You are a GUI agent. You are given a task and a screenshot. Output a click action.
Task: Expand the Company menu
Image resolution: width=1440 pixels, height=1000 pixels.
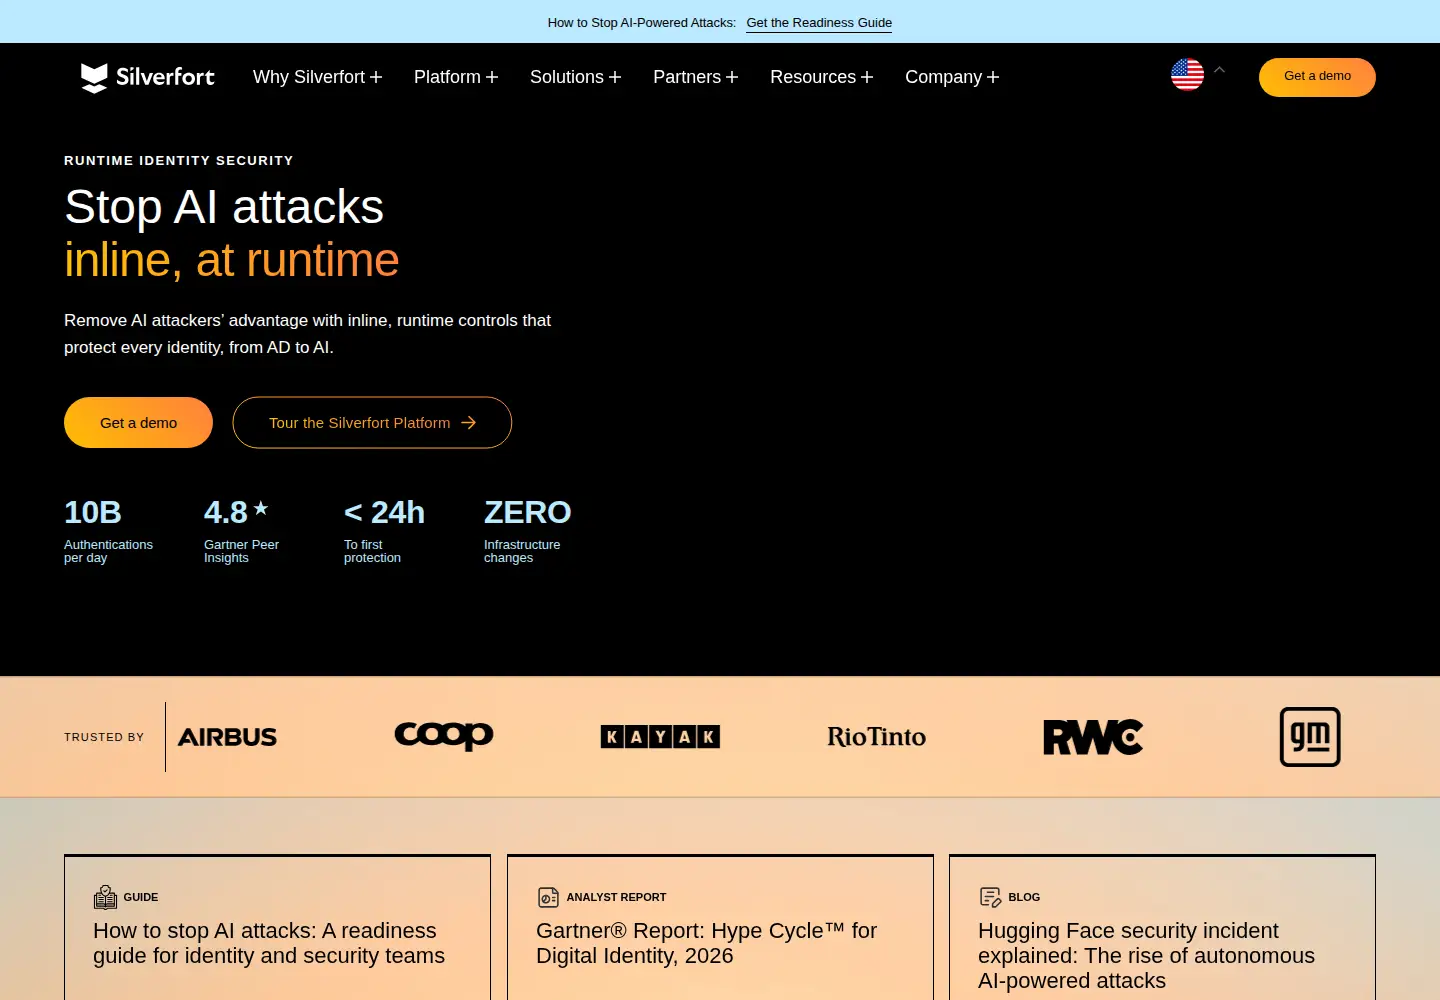point(952,77)
